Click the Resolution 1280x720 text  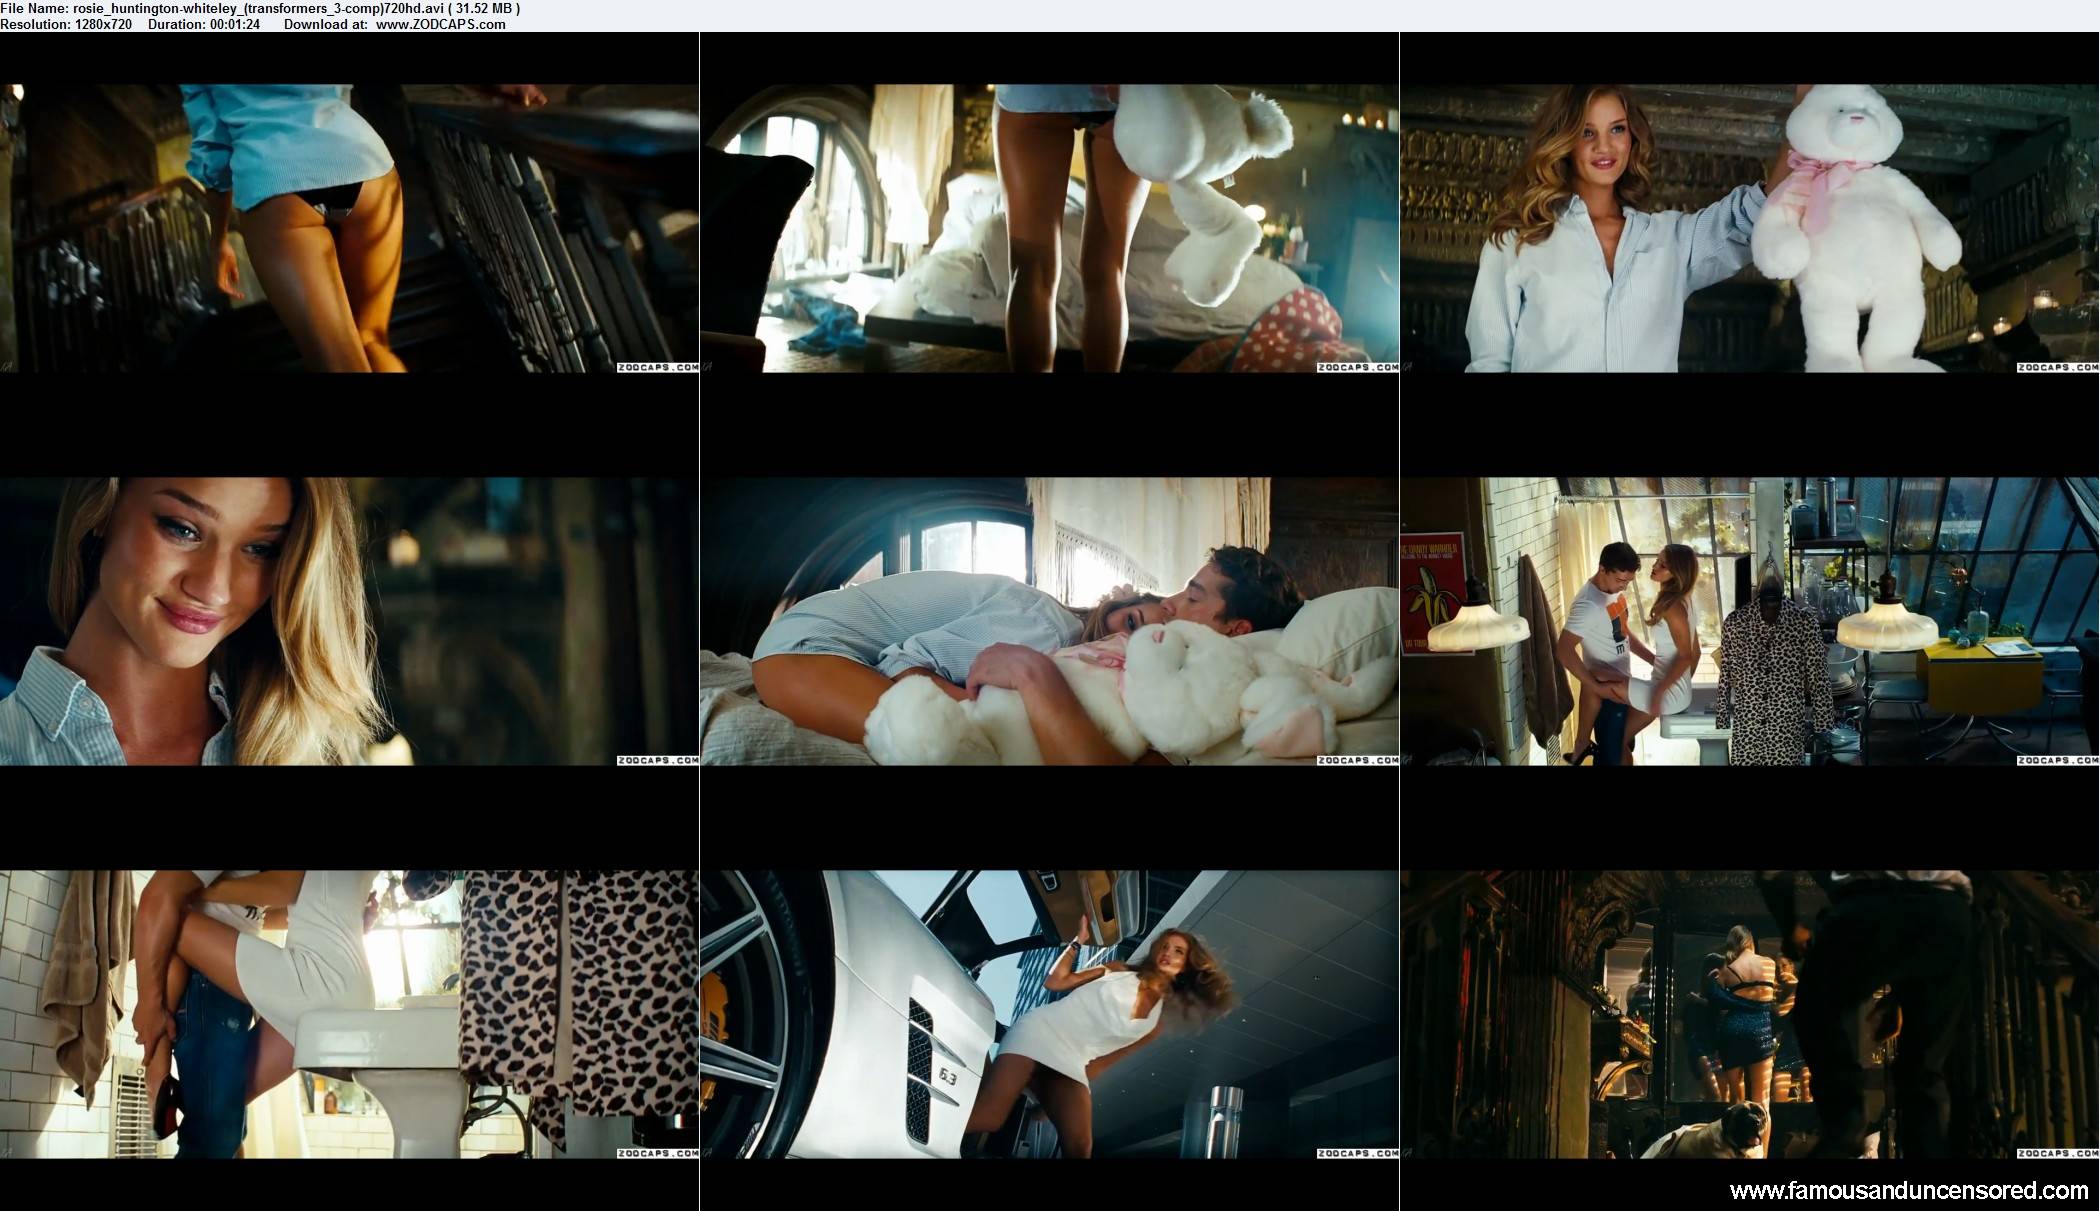click(x=66, y=24)
